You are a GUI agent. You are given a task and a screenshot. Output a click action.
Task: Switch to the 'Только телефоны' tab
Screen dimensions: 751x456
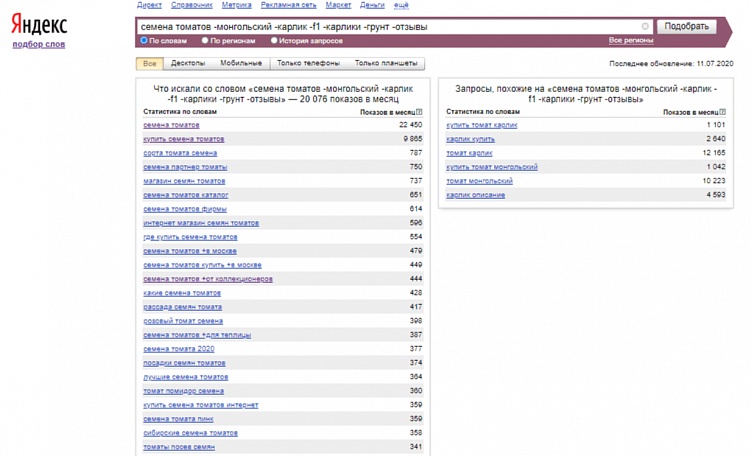click(308, 63)
